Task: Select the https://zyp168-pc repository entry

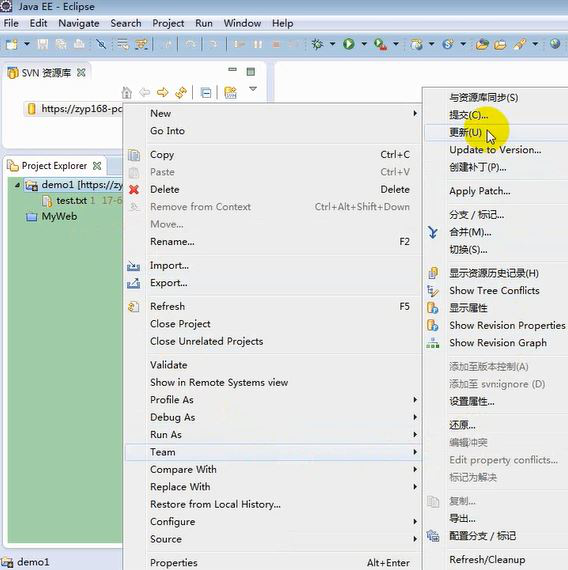Action: tap(81, 109)
